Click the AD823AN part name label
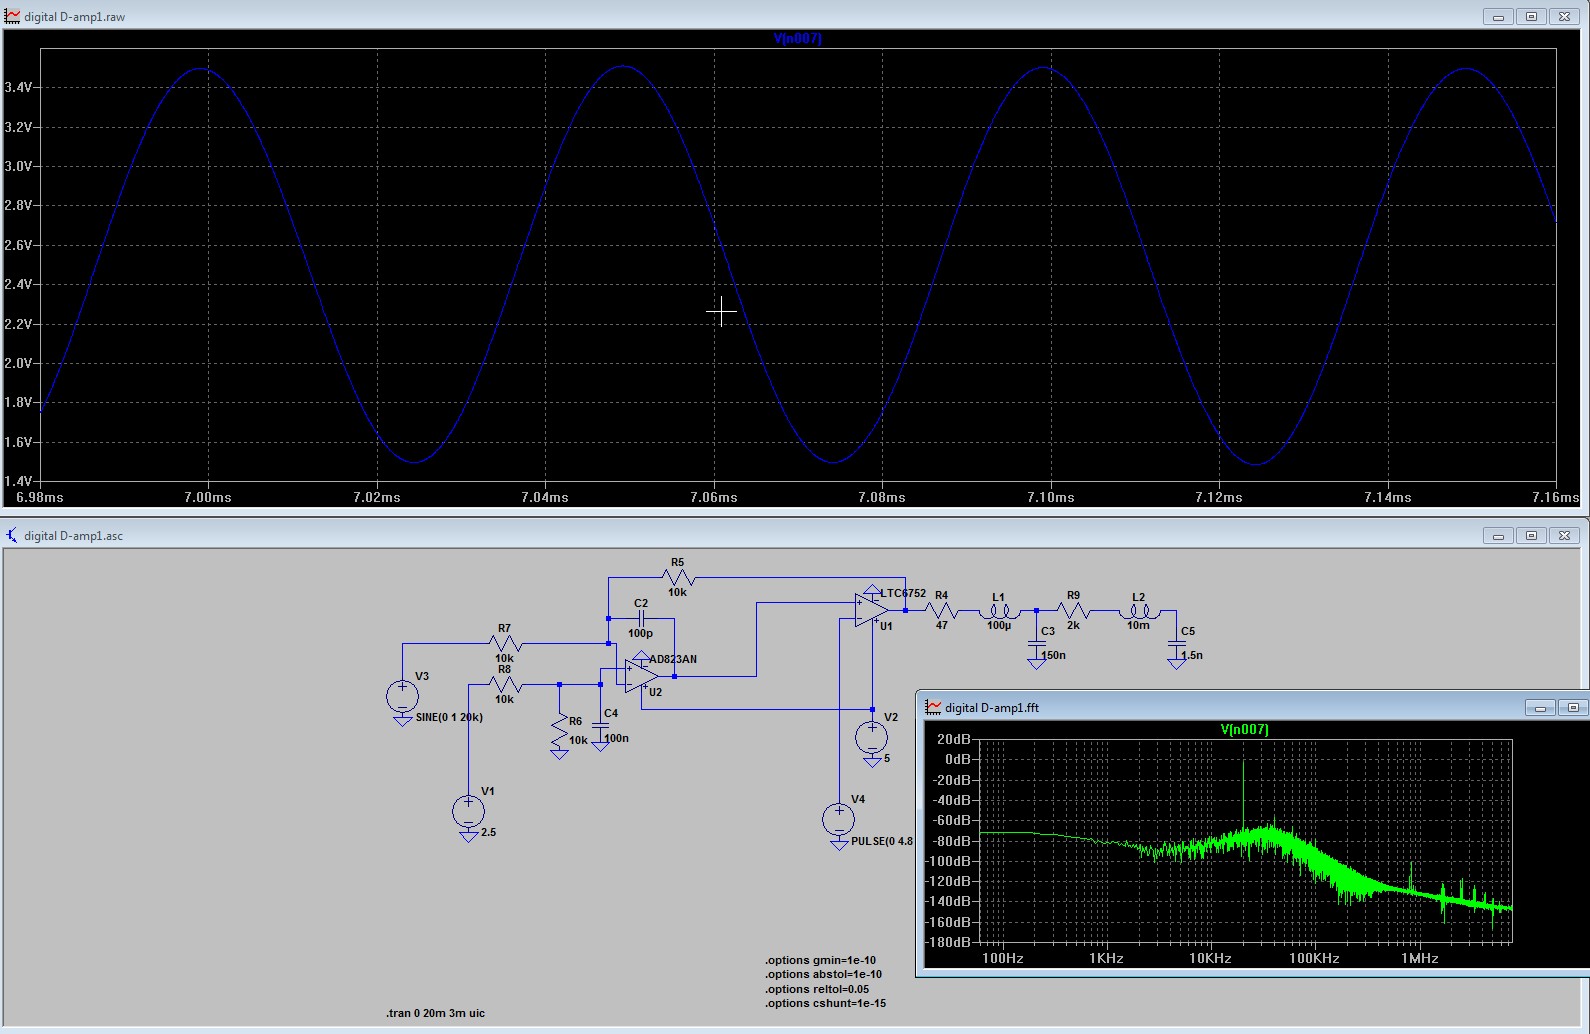The height and width of the screenshot is (1034, 1590). click(x=673, y=659)
